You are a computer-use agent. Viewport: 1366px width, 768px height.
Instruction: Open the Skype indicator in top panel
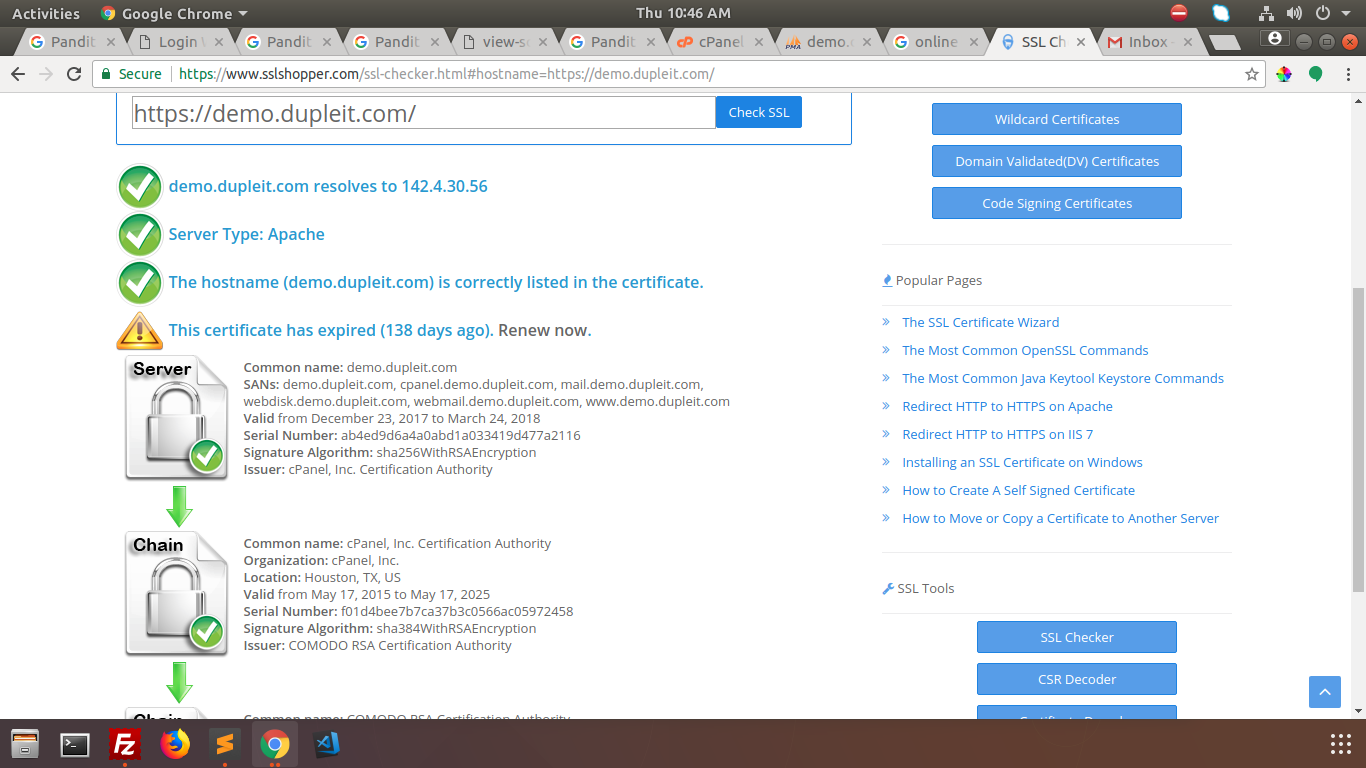coord(1221,13)
